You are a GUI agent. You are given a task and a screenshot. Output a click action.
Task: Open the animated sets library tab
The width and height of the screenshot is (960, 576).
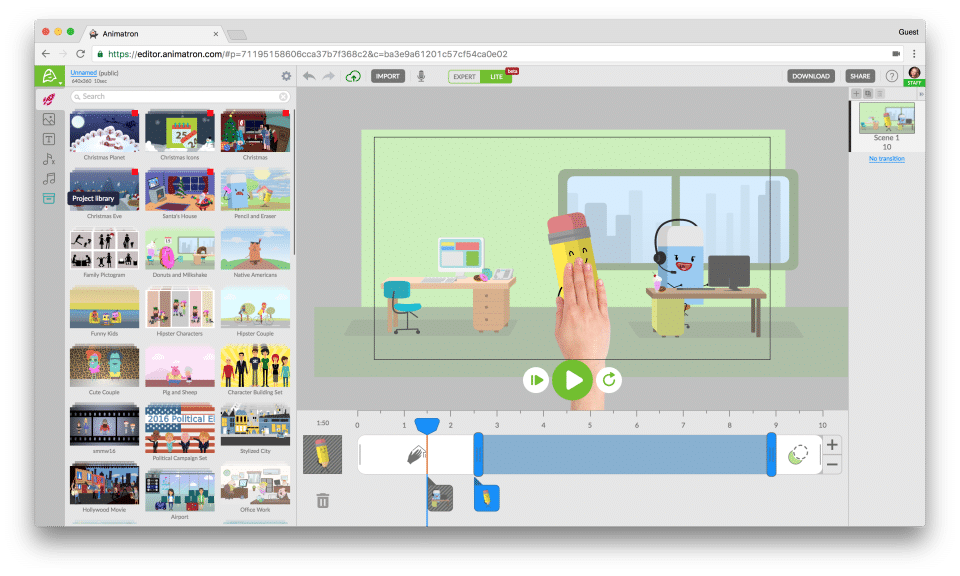tap(49, 99)
